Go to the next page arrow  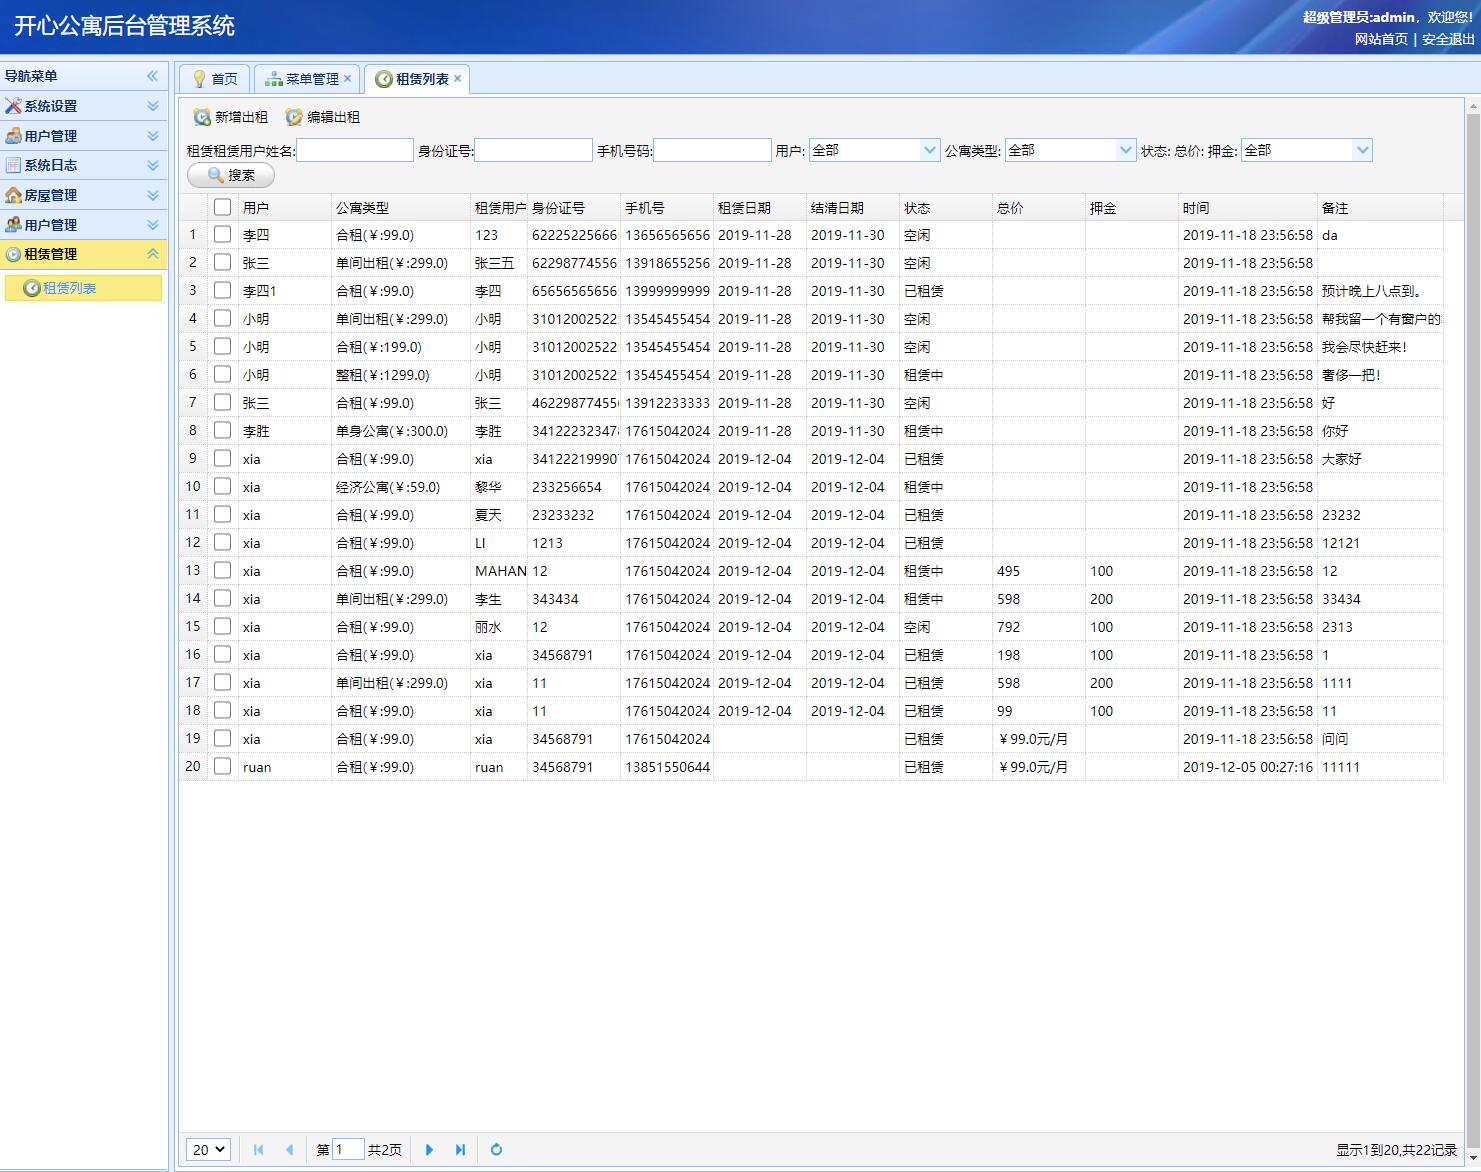(430, 1150)
